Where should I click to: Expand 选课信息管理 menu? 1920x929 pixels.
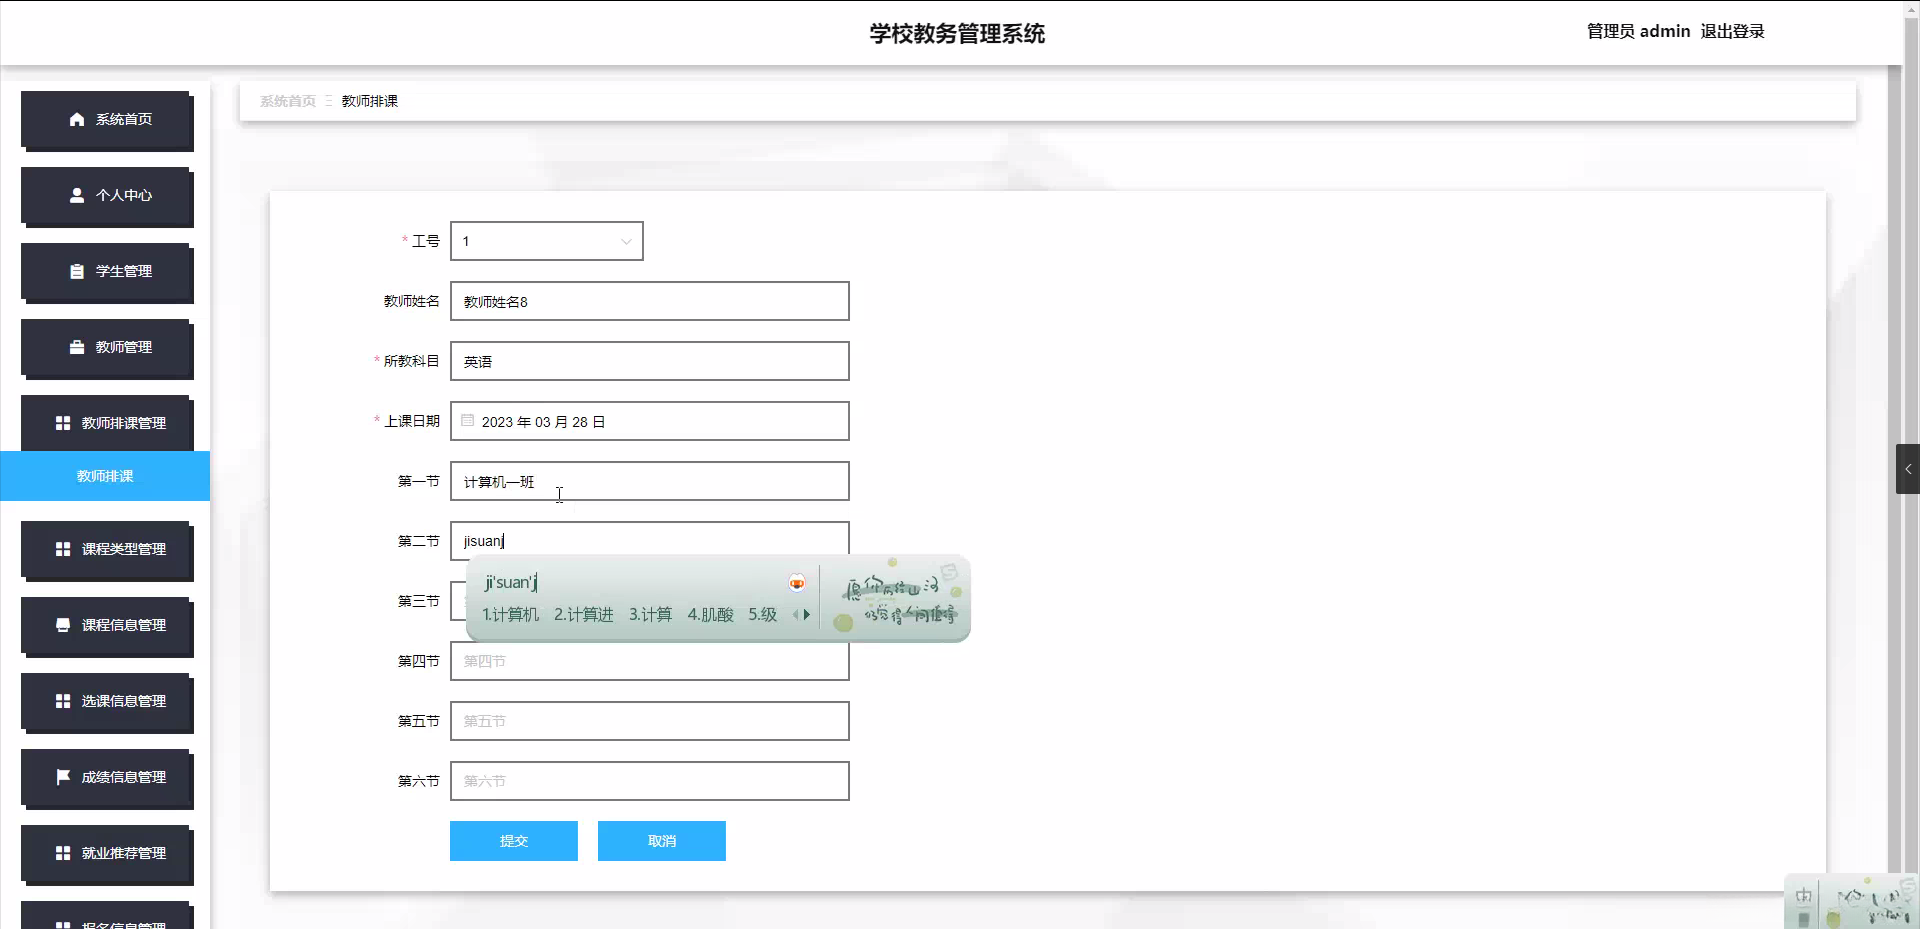point(106,702)
